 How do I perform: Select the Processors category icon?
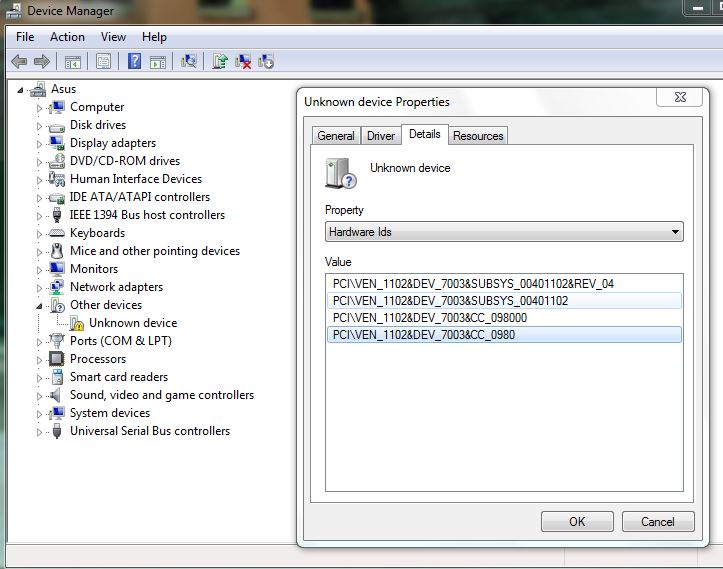click(57, 359)
